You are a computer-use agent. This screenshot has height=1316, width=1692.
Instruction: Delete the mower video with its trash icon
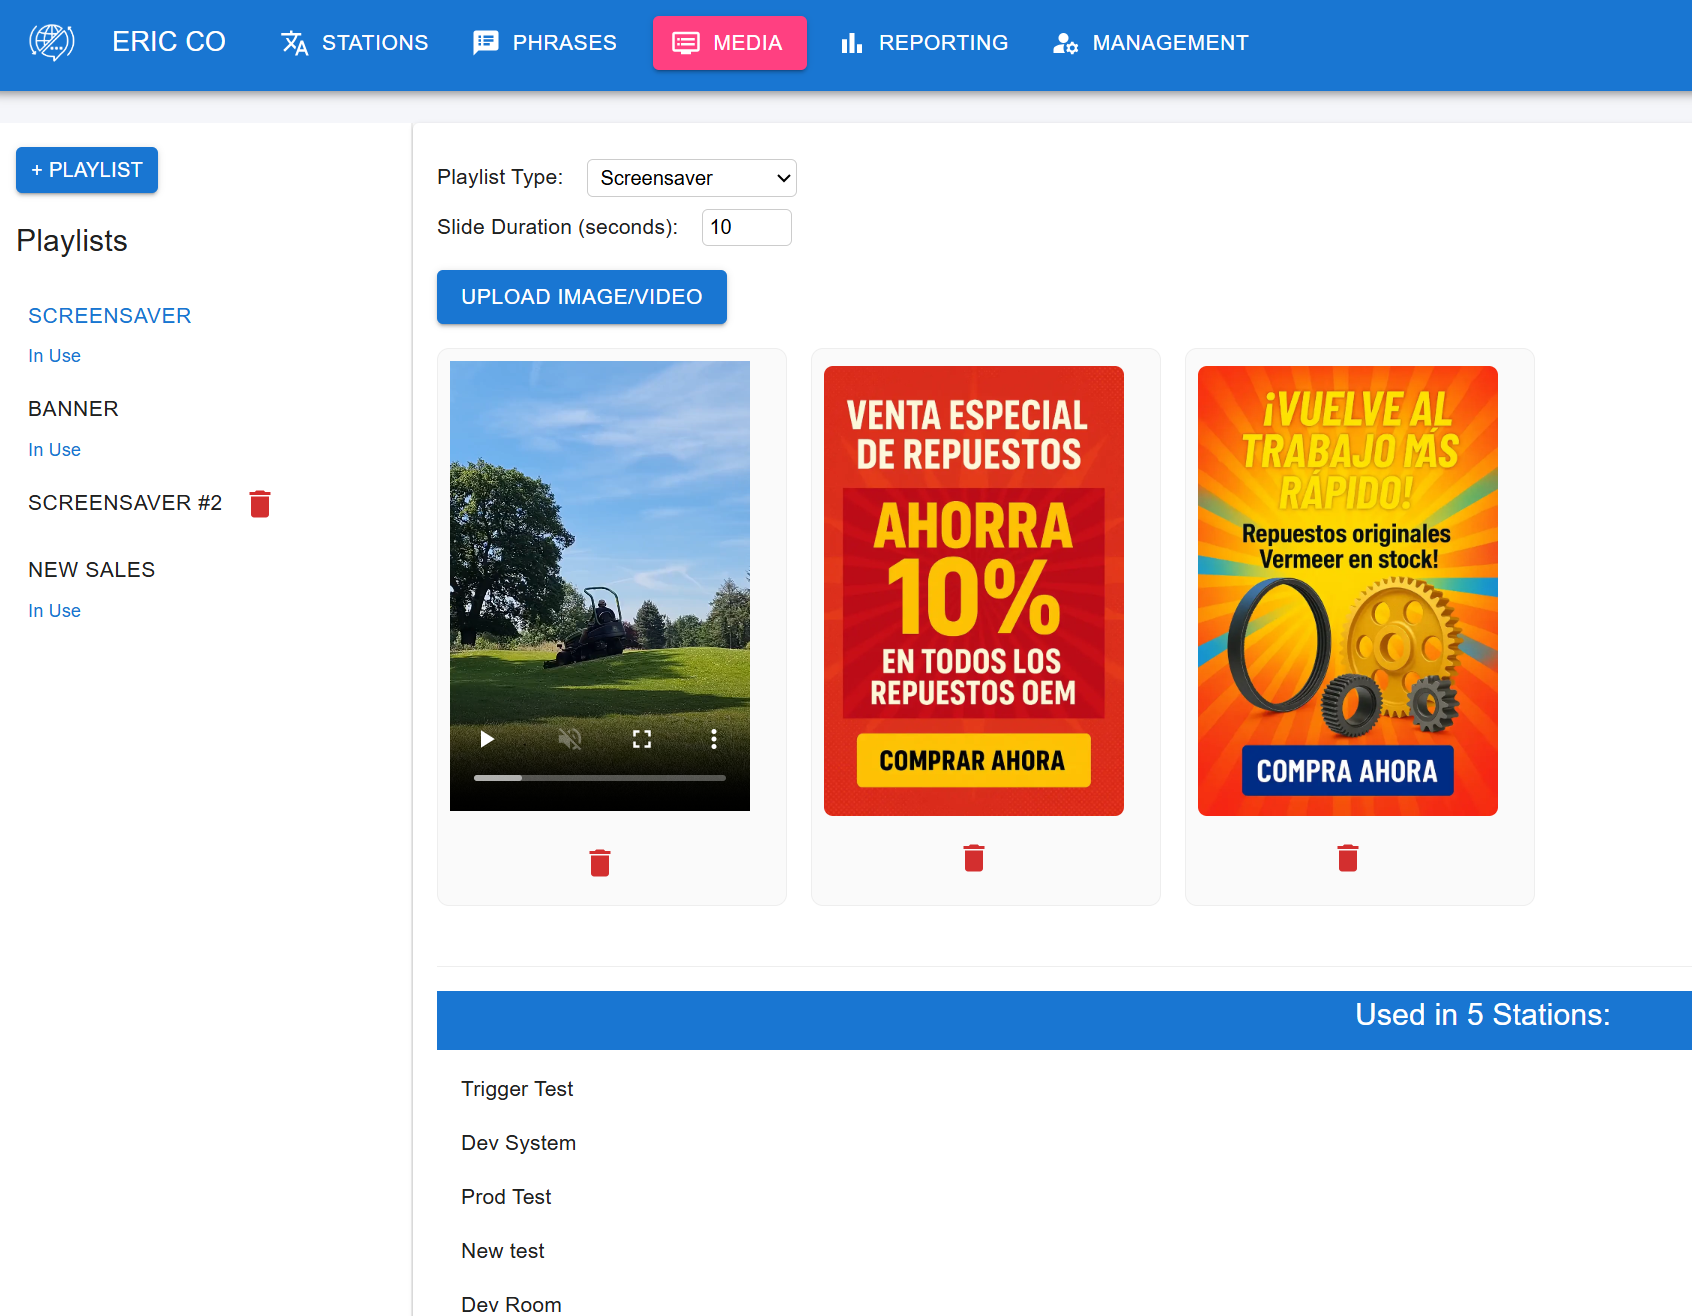pyautogui.click(x=599, y=861)
